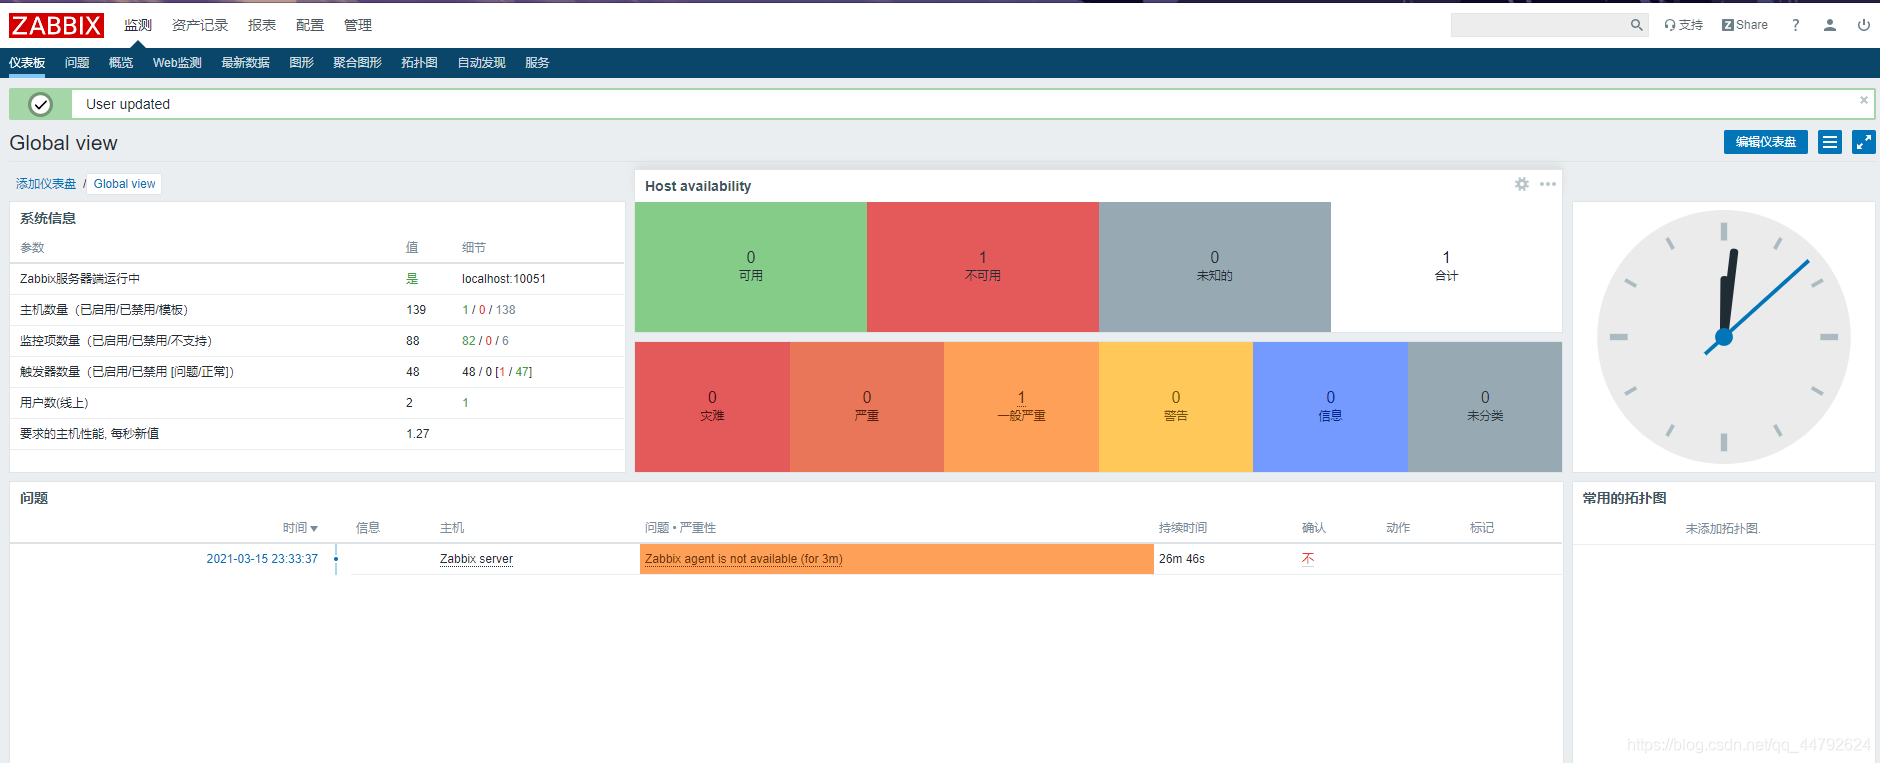Open 'Zabbix agent is not available' problem
This screenshot has height=763, width=1880.
coord(744,559)
